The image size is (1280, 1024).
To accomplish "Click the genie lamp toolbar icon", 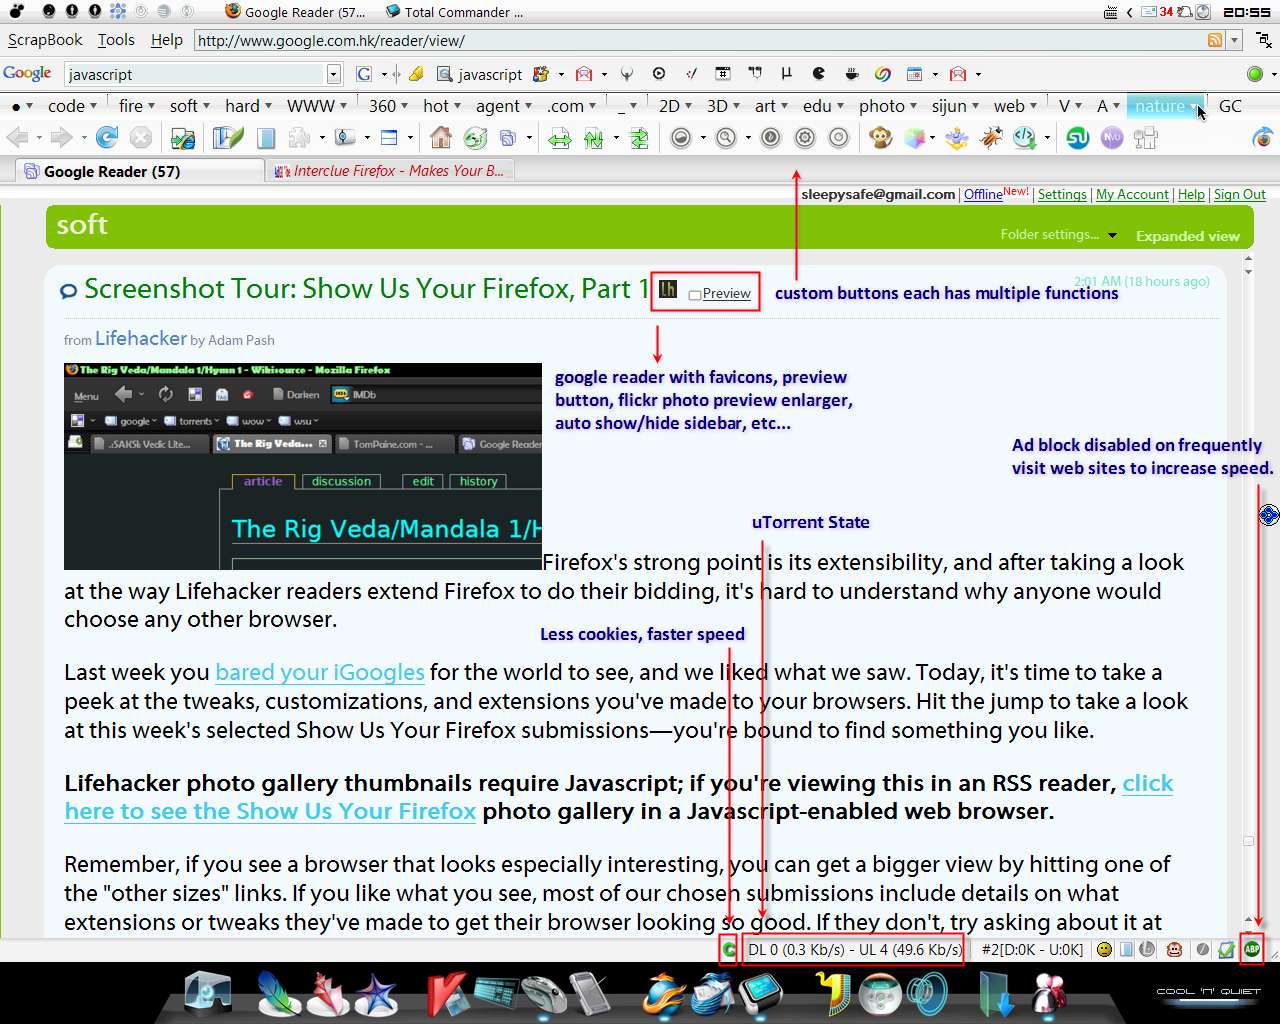I will (x=957, y=138).
